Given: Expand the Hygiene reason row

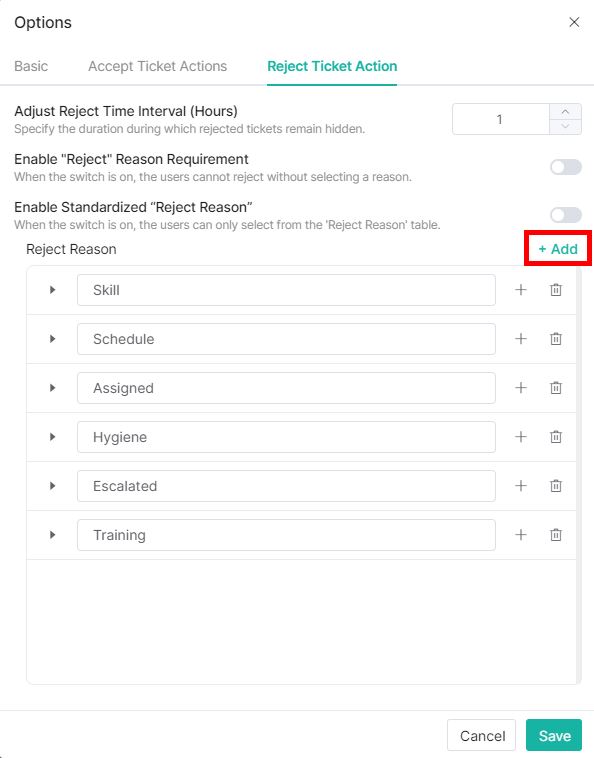Looking at the screenshot, I should 52,437.
